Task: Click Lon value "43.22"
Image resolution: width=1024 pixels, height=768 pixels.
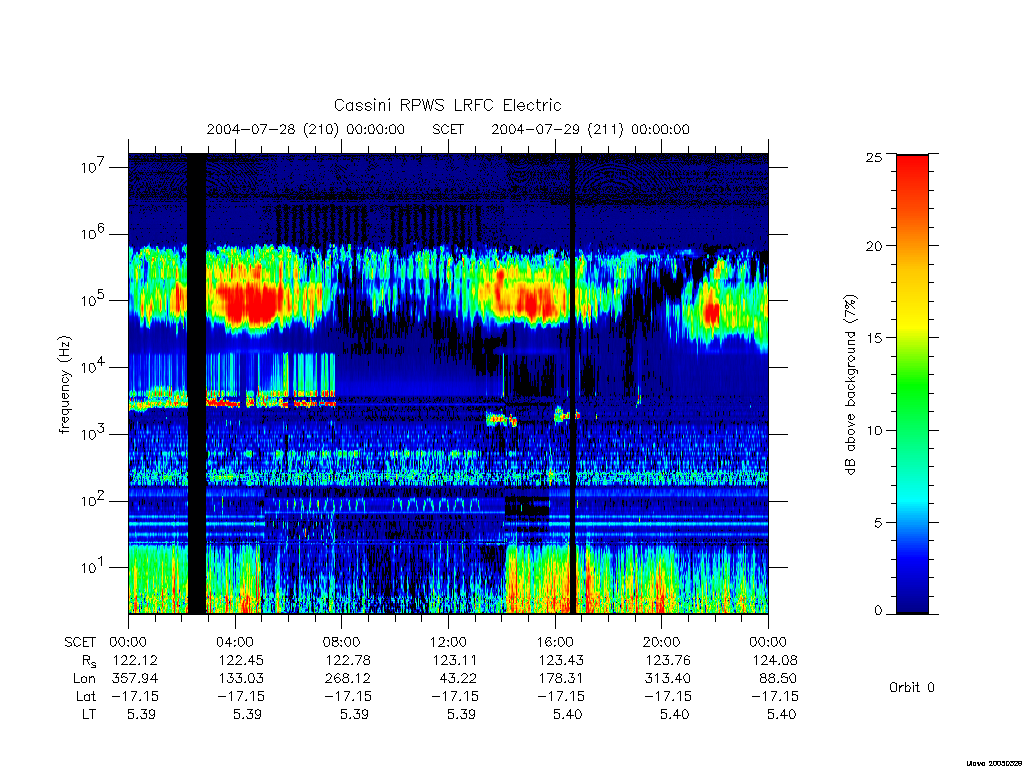Action: [458, 678]
